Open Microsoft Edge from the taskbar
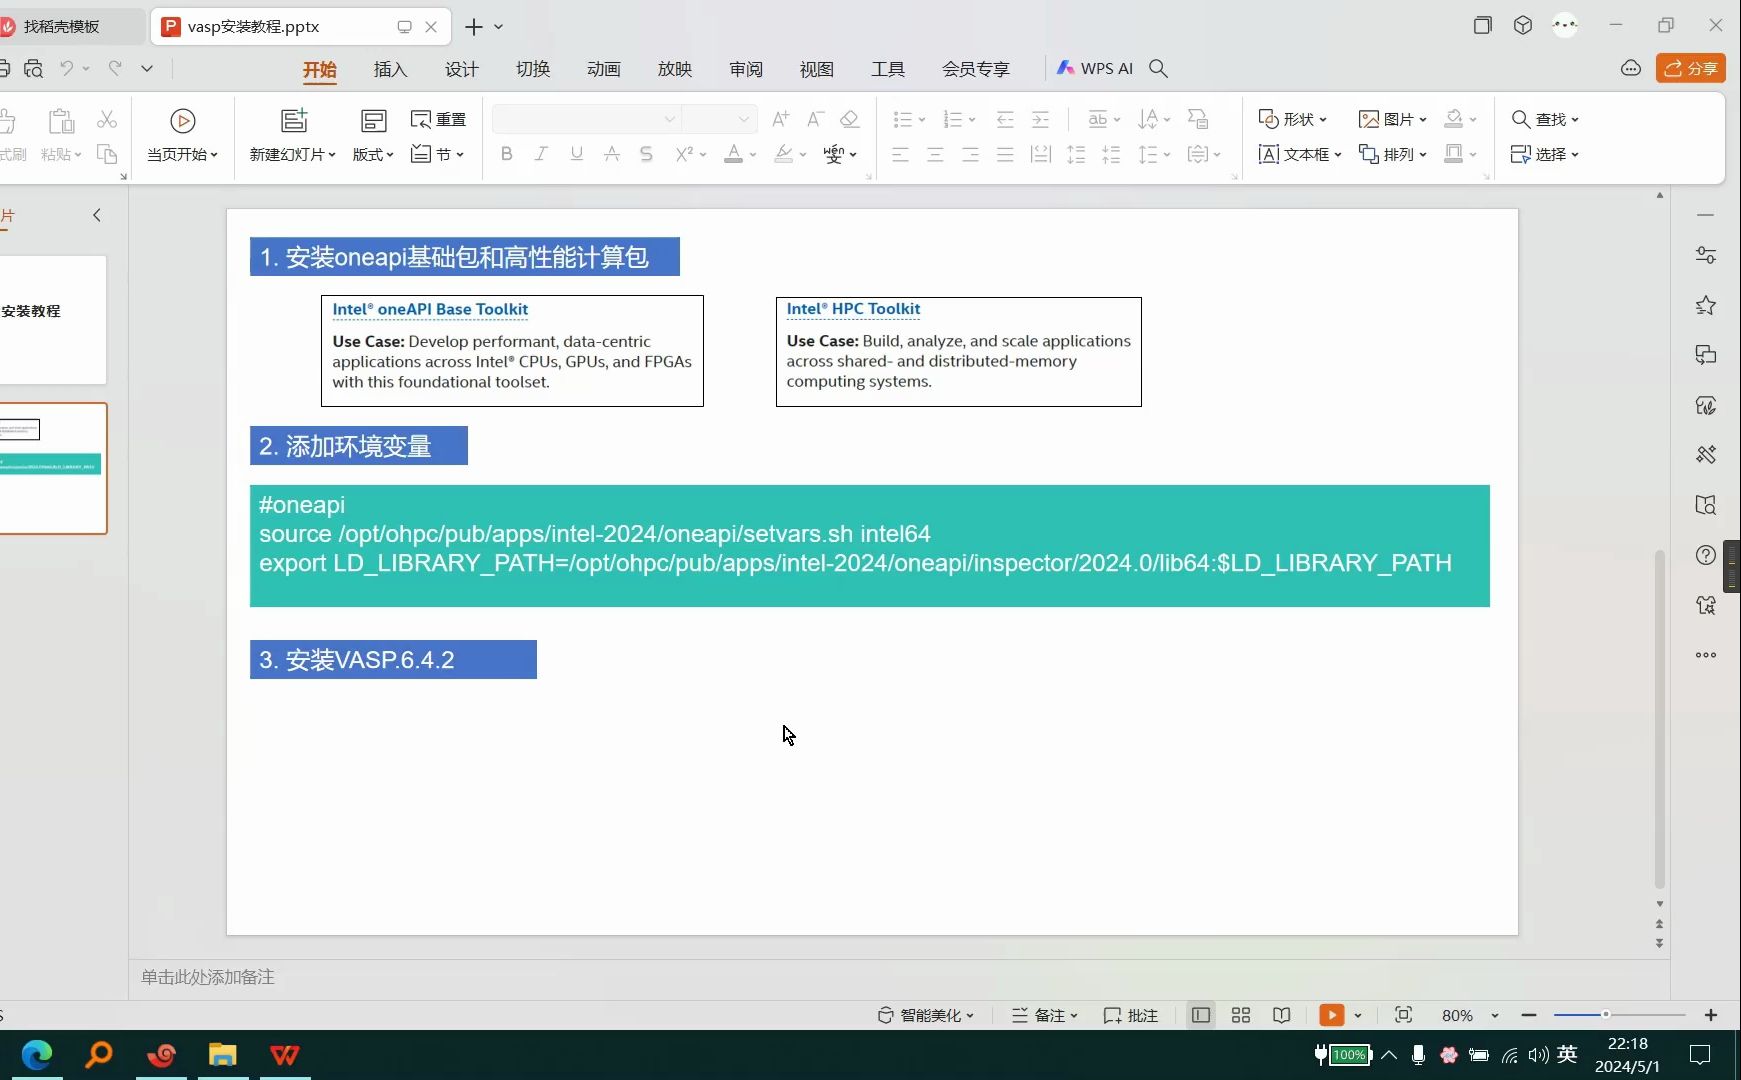 pos(37,1055)
